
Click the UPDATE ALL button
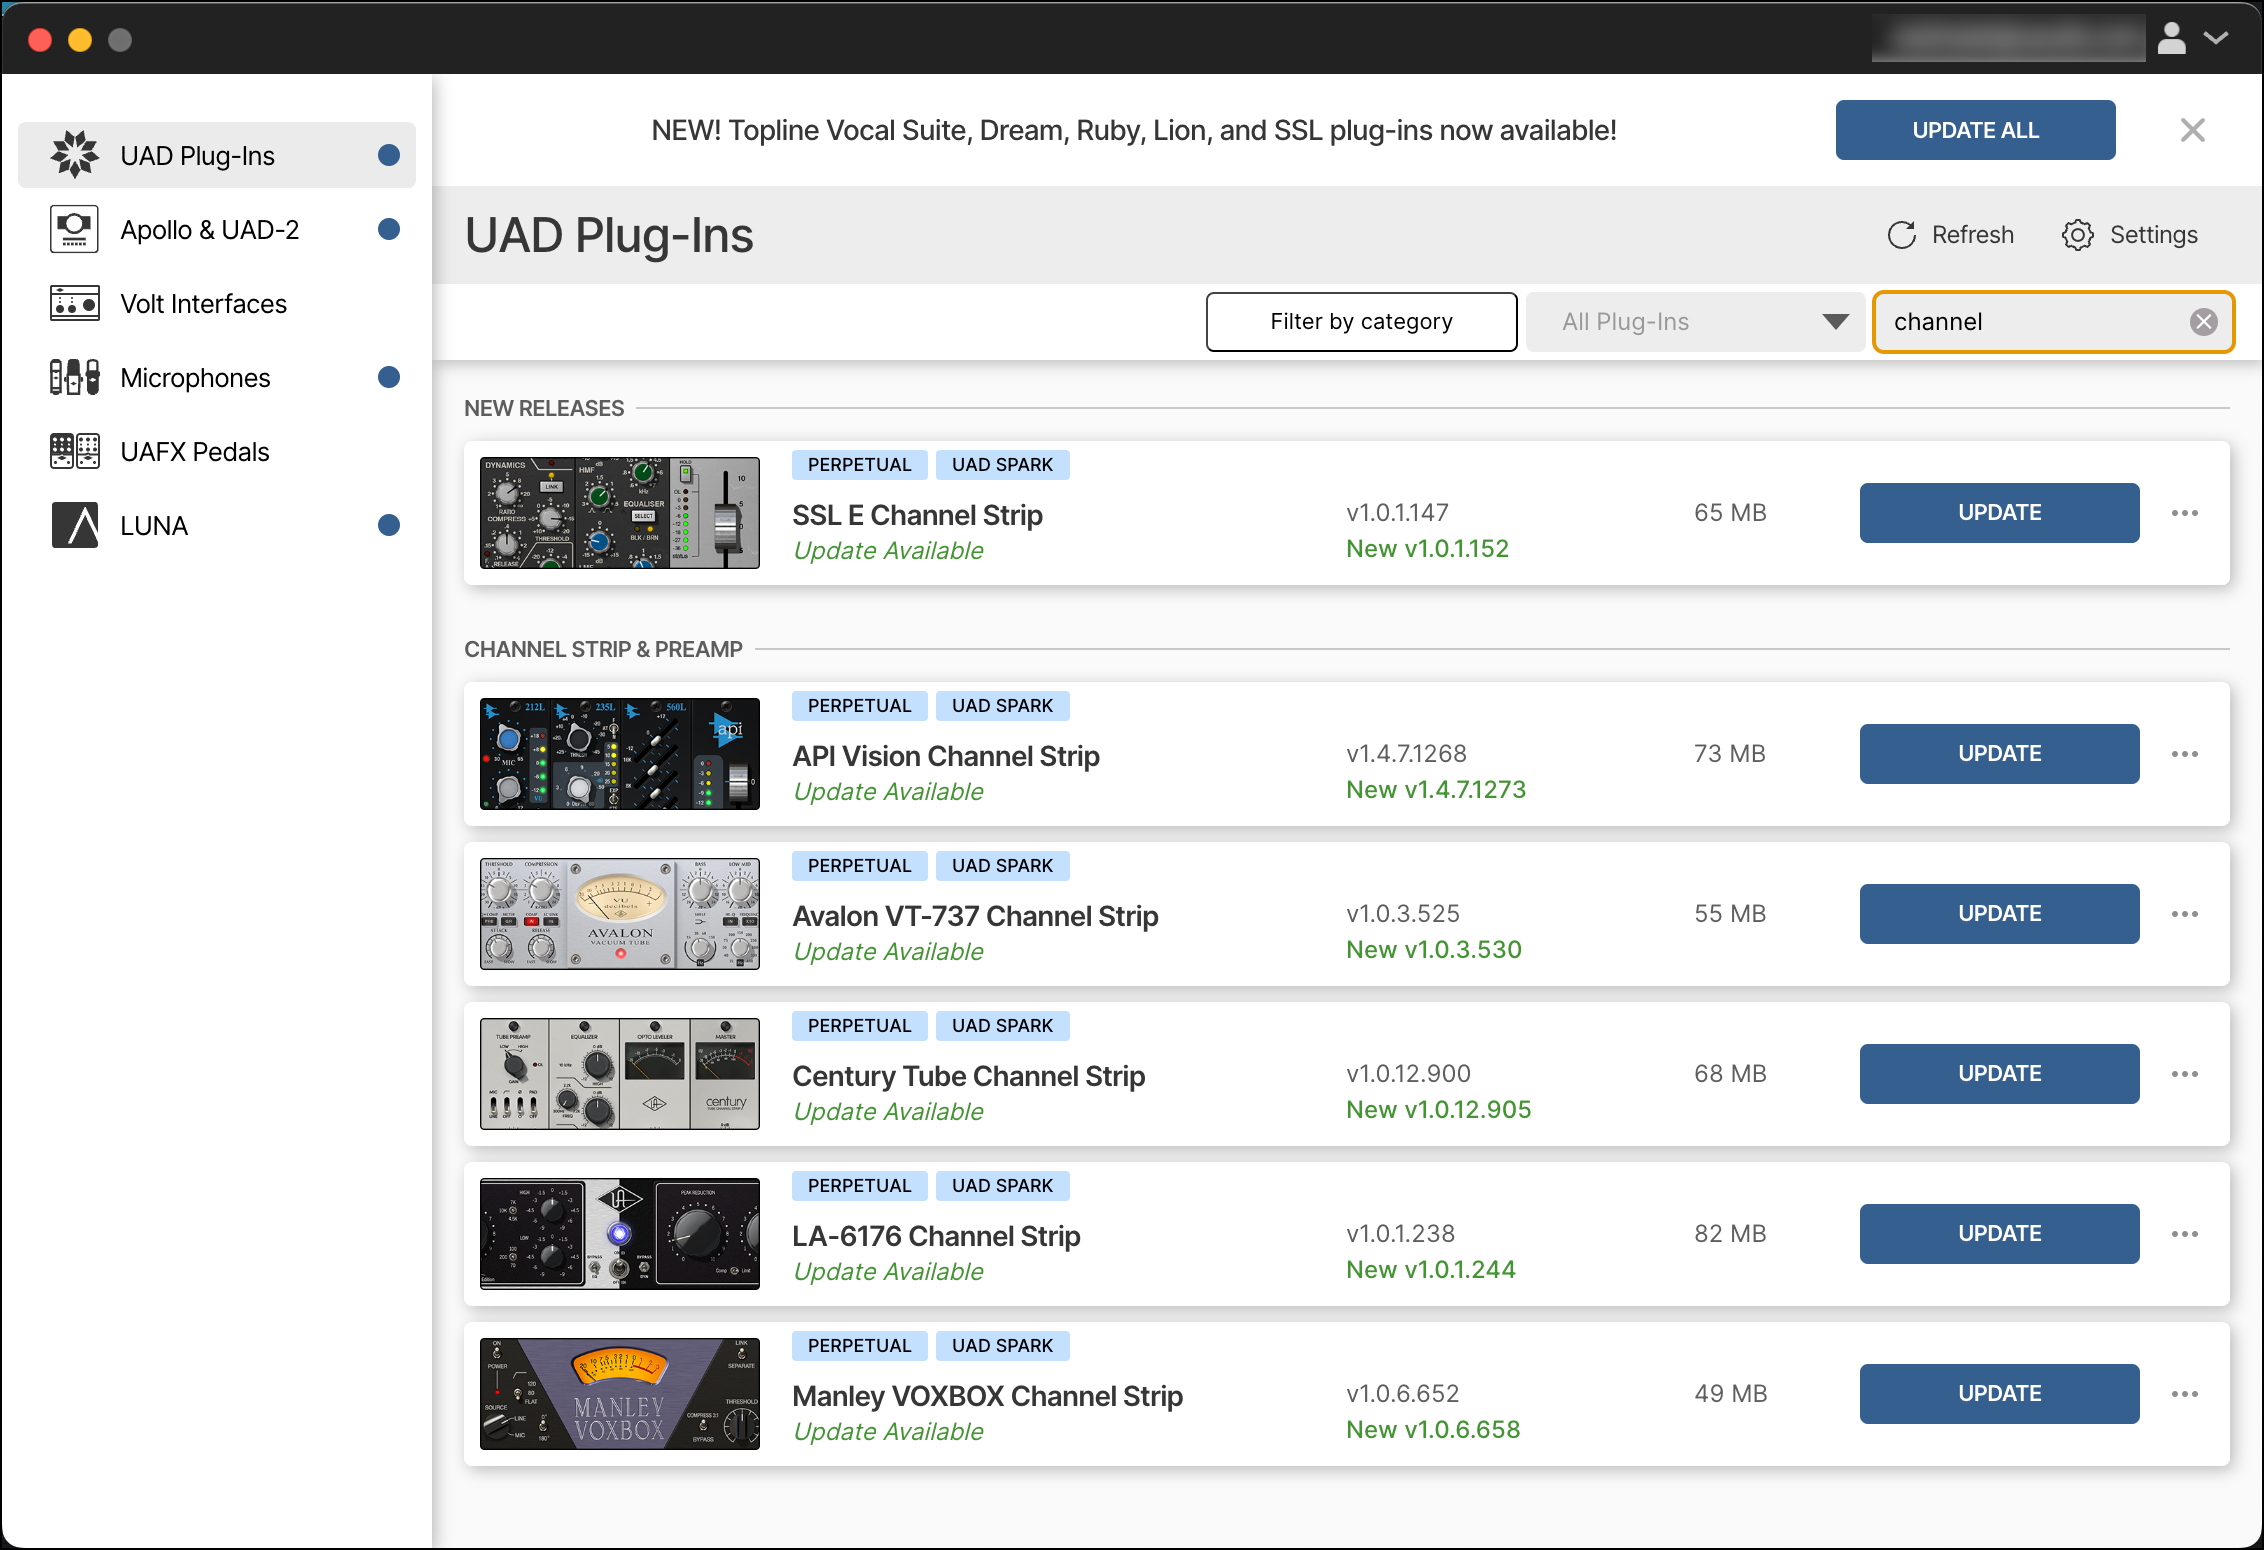(1975, 130)
